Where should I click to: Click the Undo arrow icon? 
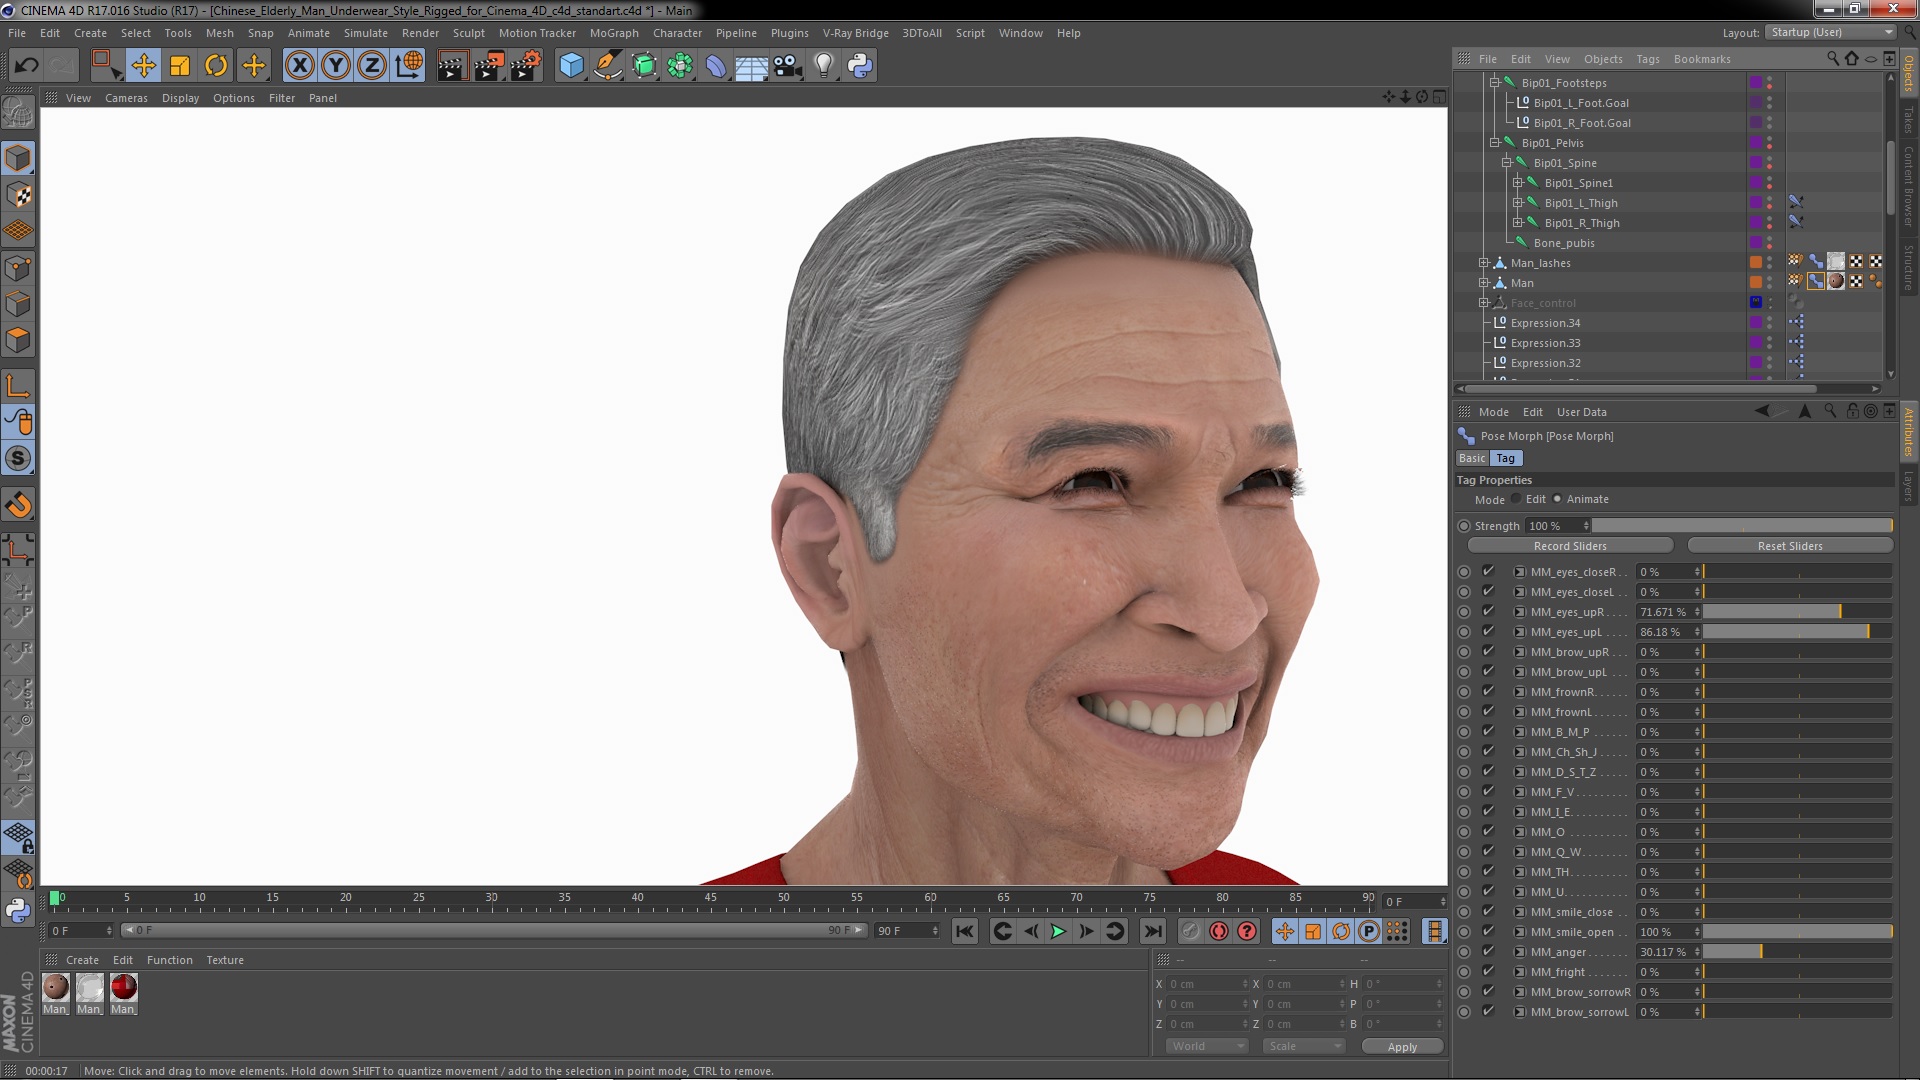[x=26, y=66]
